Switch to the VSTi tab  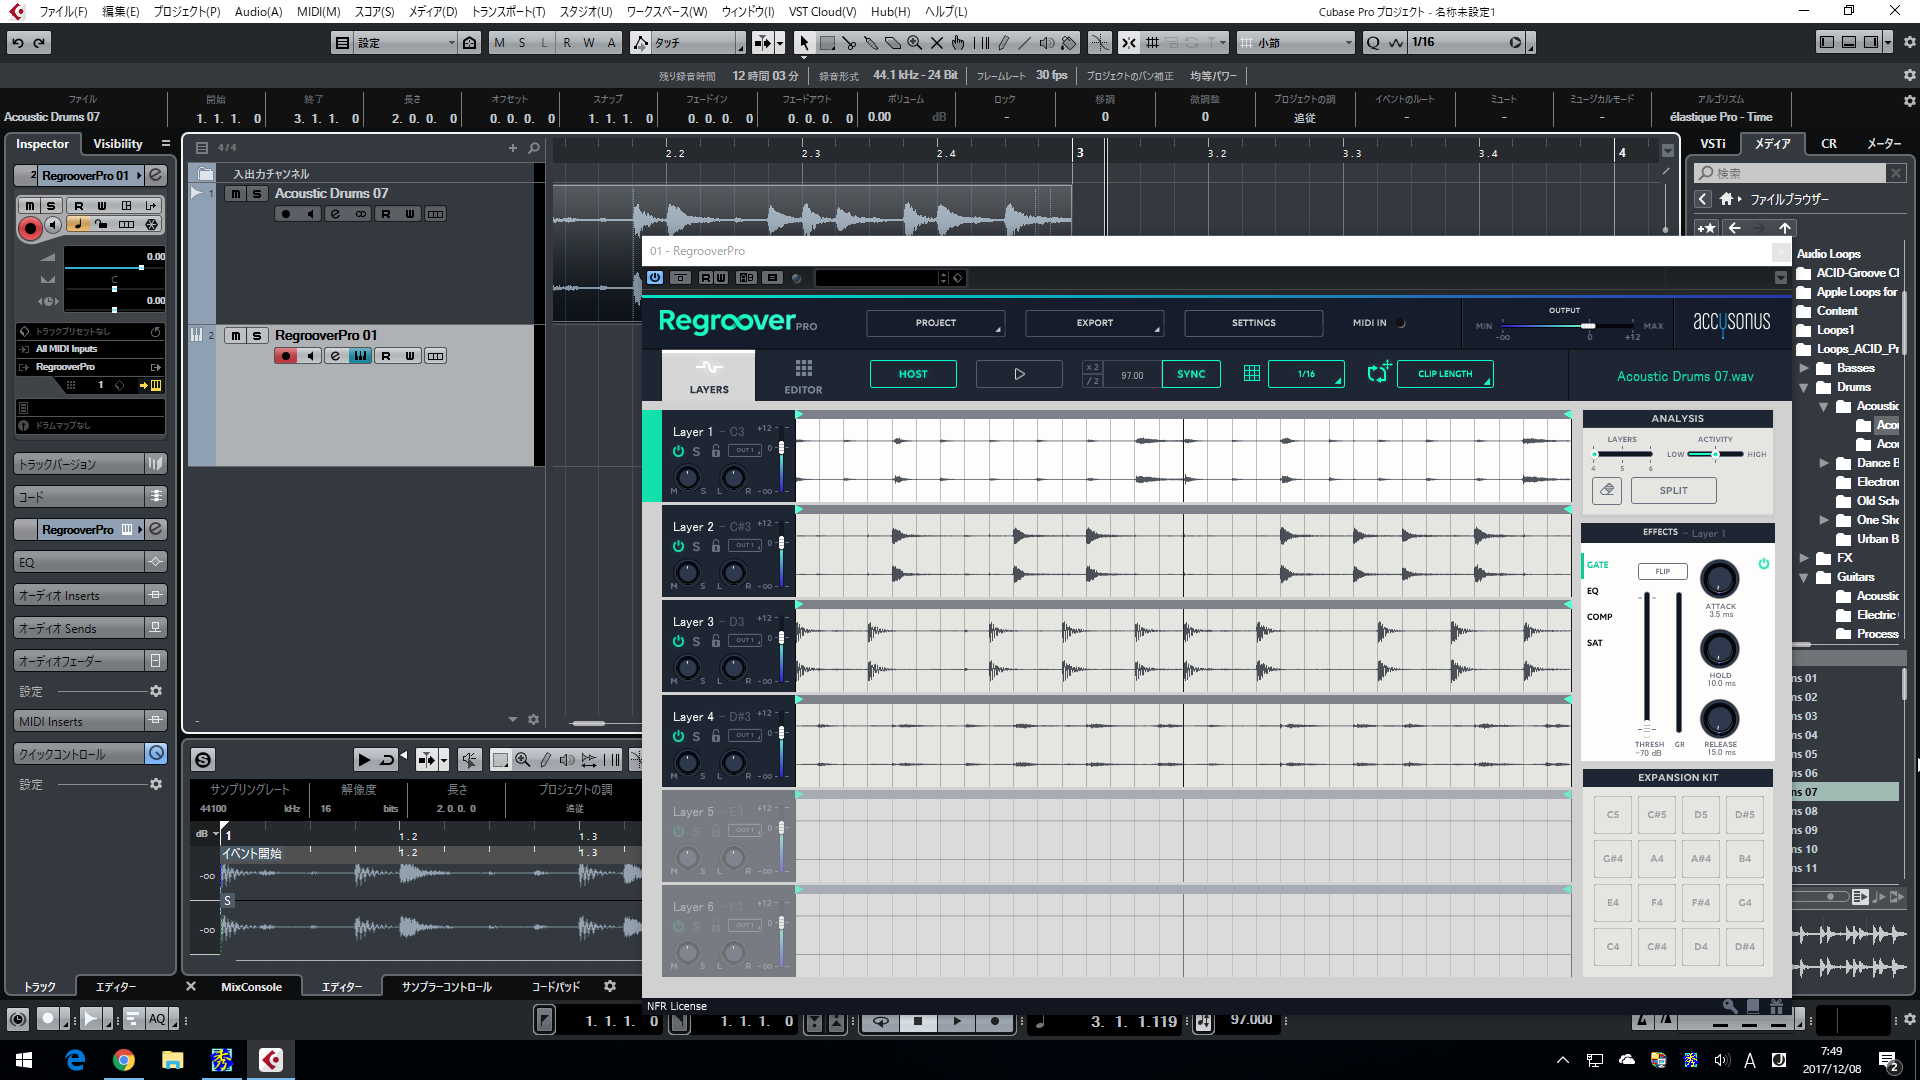[x=1713, y=144]
